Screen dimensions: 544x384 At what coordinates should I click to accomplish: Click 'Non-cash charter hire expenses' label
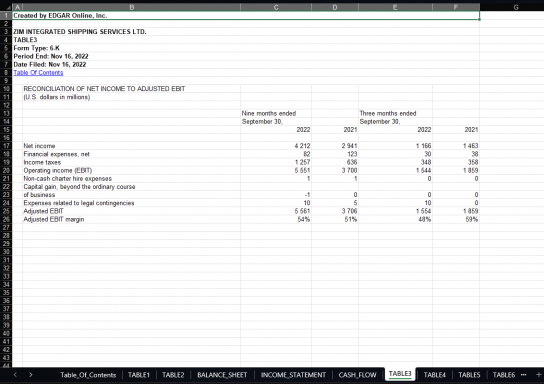click(68, 178)
